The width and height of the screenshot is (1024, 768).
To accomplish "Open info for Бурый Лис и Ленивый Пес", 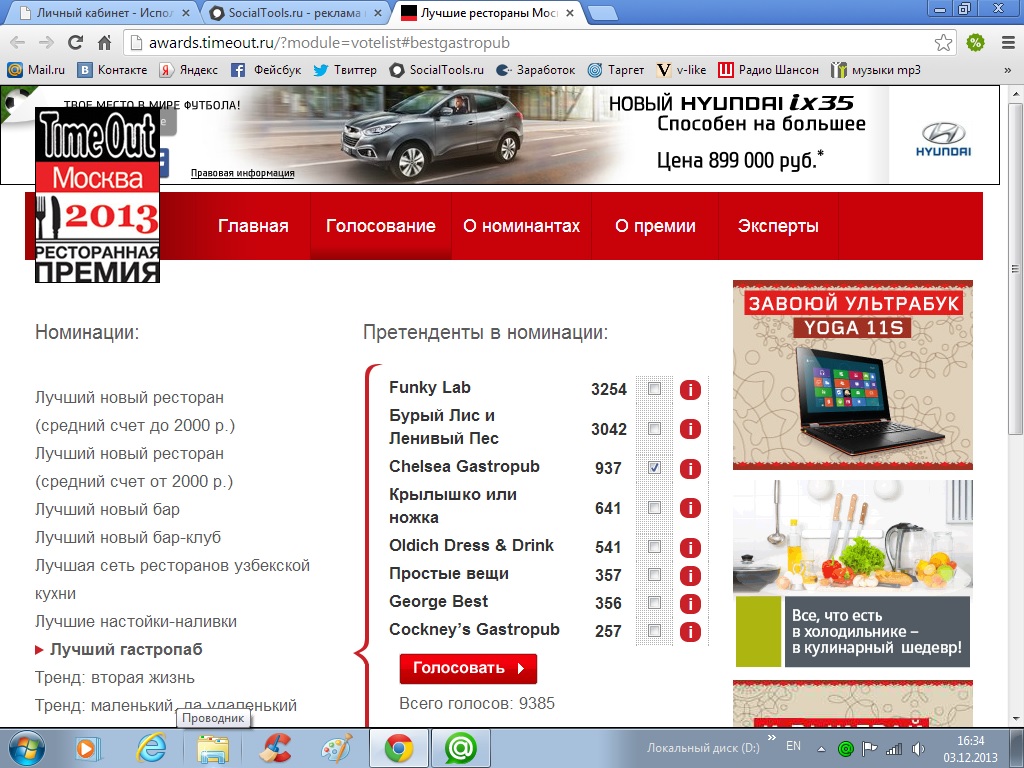I will [690, 429].
